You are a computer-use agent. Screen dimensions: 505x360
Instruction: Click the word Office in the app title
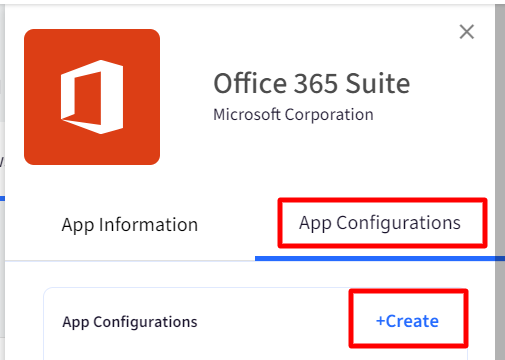250,83
